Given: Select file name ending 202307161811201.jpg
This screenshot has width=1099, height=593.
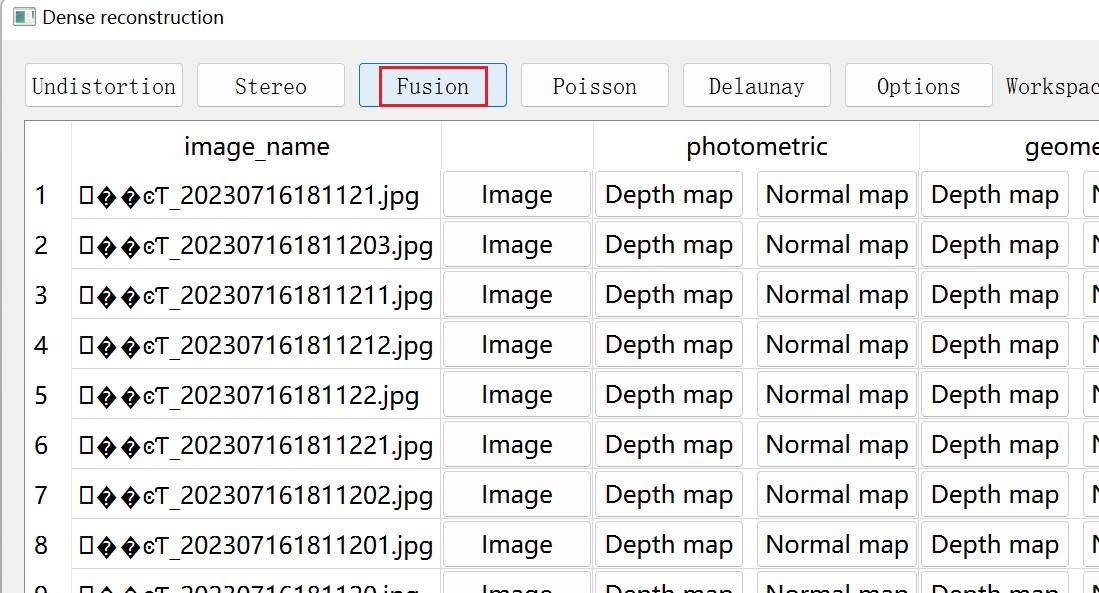Looking at the screenshot, I should click(x=256, y=545).
